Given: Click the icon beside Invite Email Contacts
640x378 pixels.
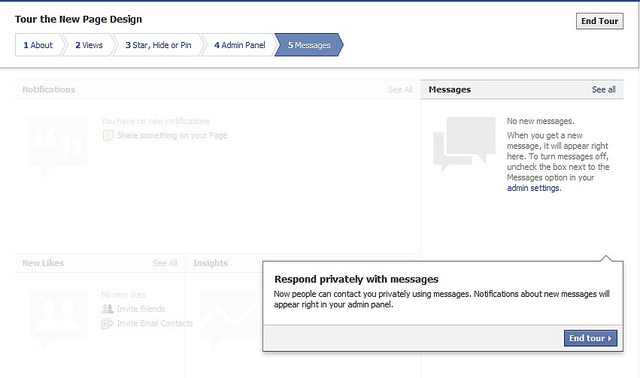Looking at the screenshot, I should [x=107, y=323].
